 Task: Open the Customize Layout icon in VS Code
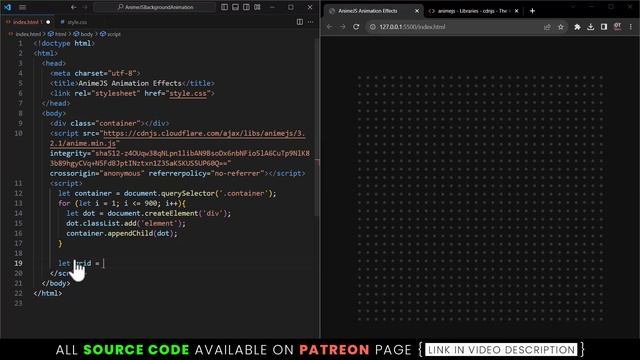click(258, 7)
